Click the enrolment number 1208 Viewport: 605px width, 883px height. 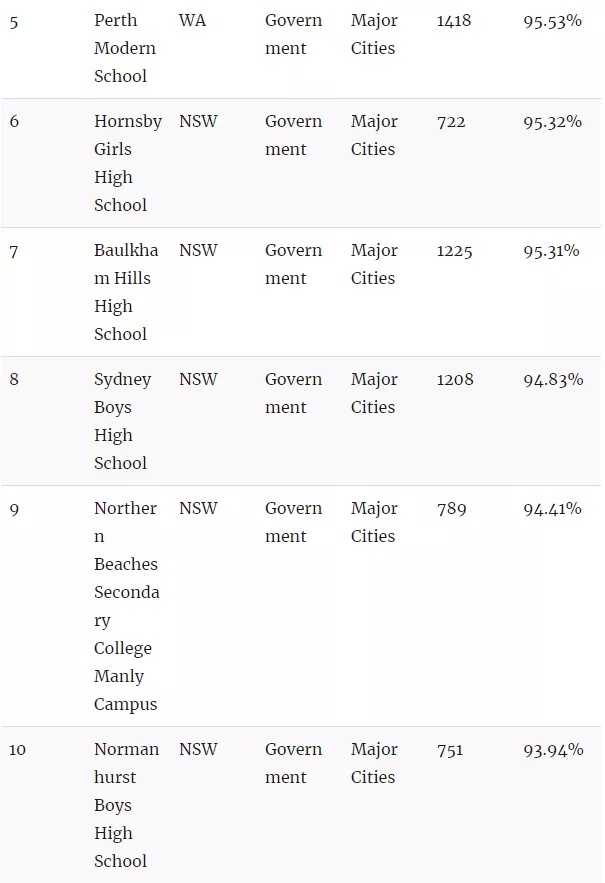click(x=455, y=380)
